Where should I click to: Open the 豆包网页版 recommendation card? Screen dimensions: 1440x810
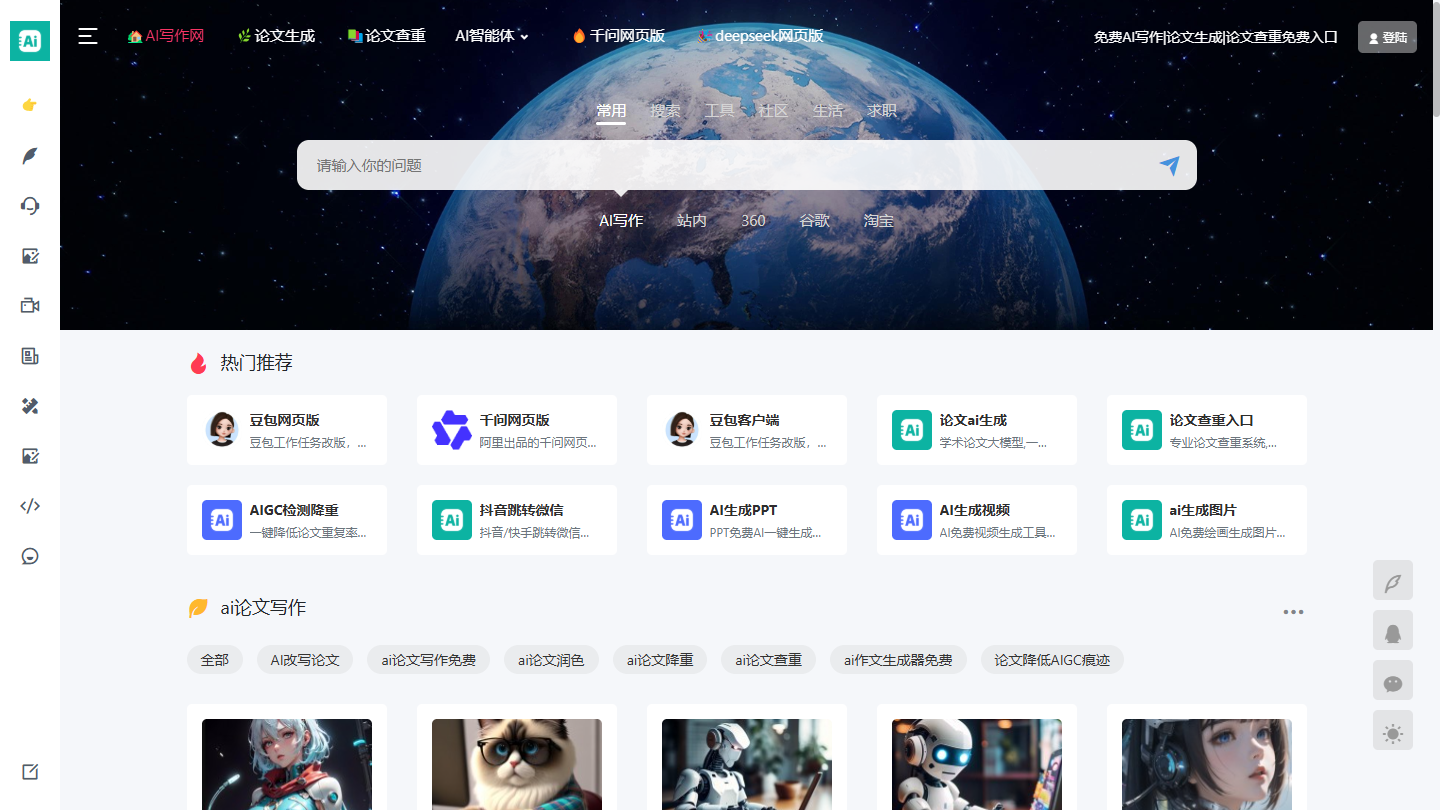point(287,430)
